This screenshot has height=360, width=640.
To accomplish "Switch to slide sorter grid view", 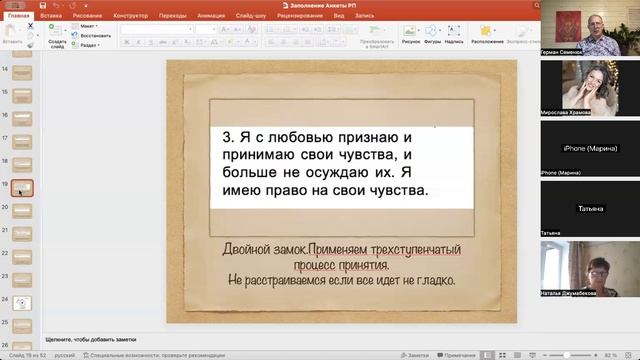I will click(502, 356).
